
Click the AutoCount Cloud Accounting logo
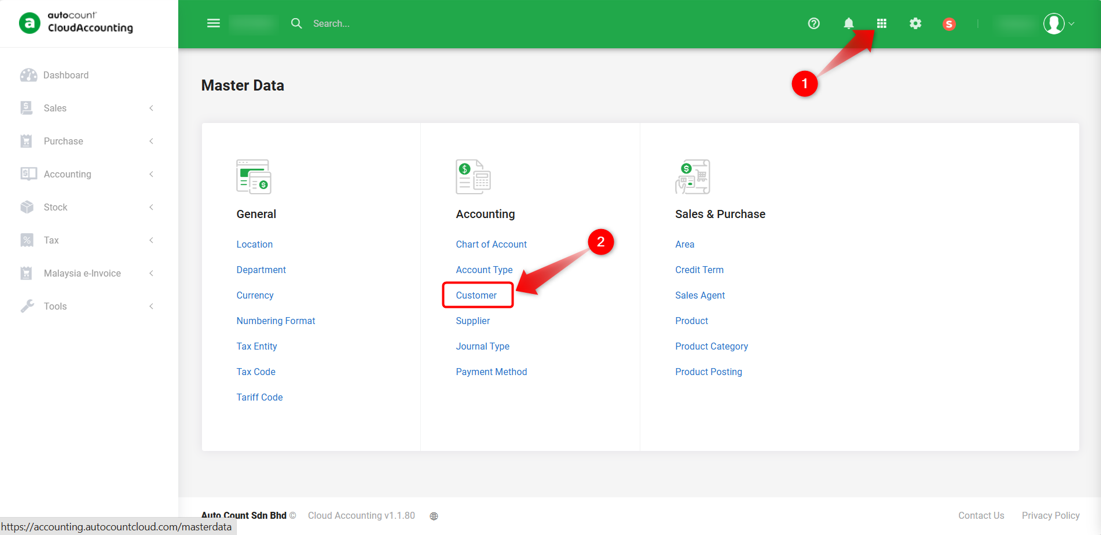tap(76, 22)
